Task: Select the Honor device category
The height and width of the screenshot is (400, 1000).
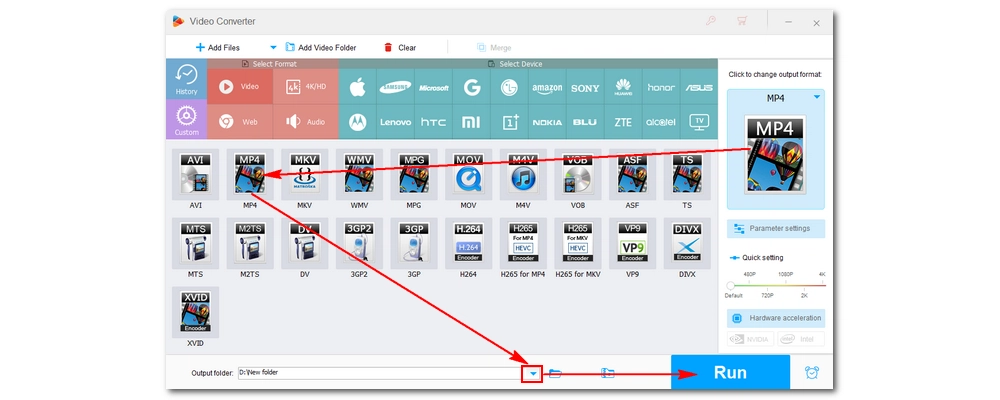Action: pyautogui.click(x=661, y=88)
